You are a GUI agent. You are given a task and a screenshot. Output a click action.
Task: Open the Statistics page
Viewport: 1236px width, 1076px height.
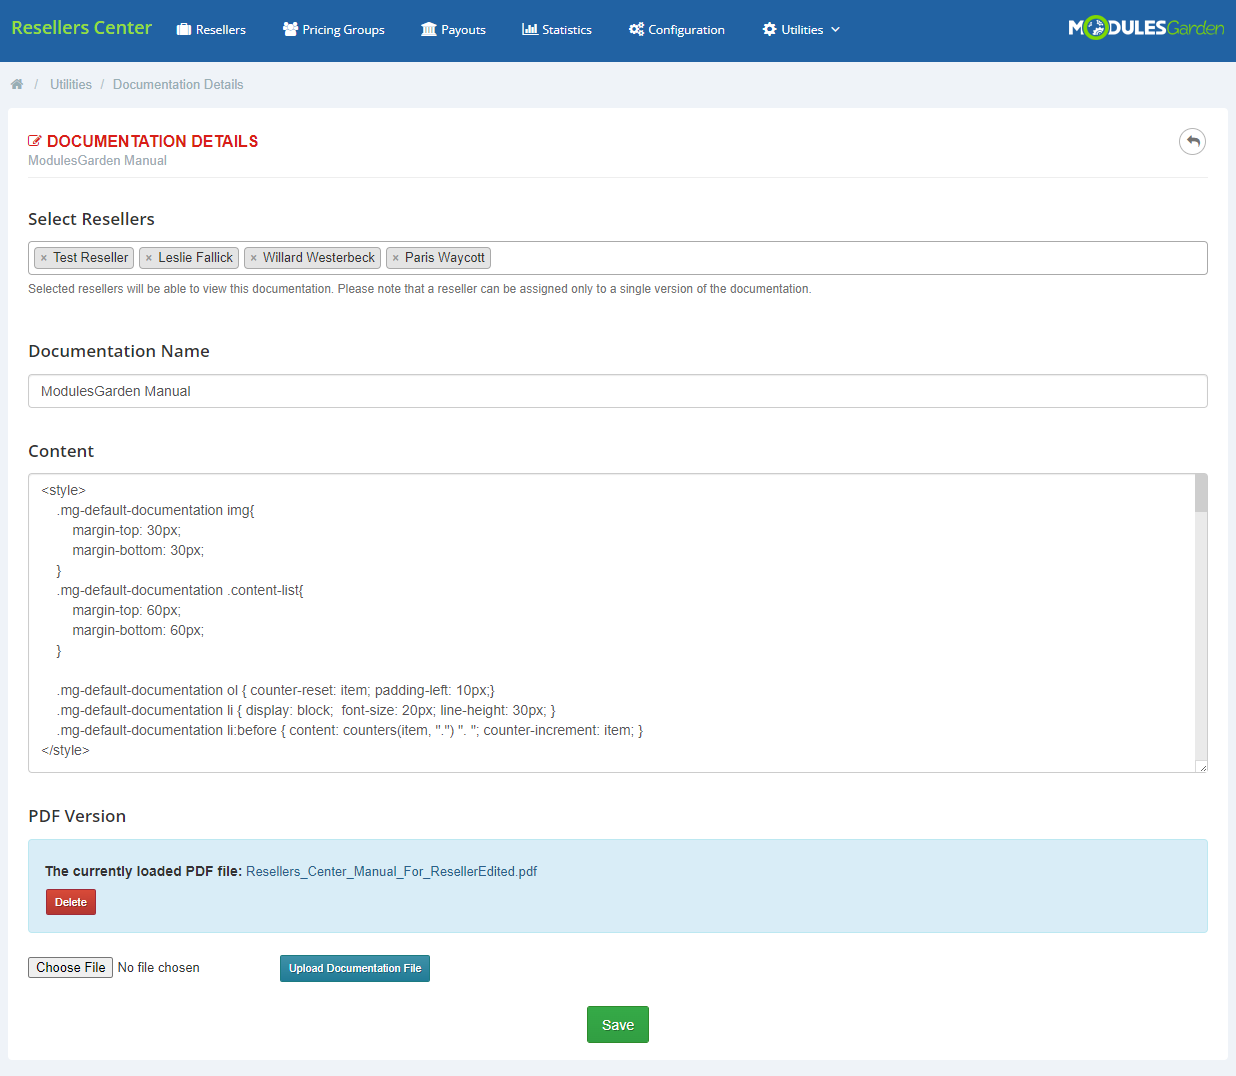[557, 30]
